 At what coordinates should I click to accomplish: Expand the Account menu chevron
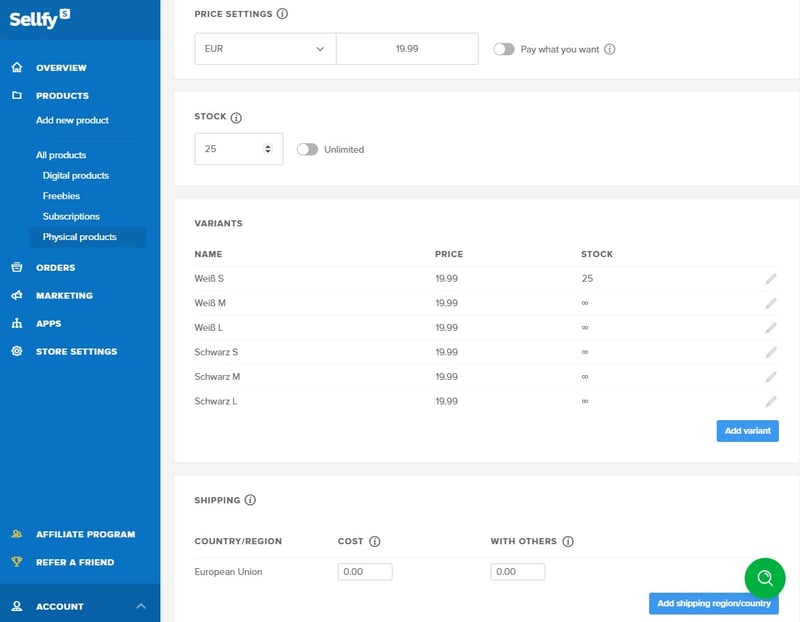pos(141,606)
